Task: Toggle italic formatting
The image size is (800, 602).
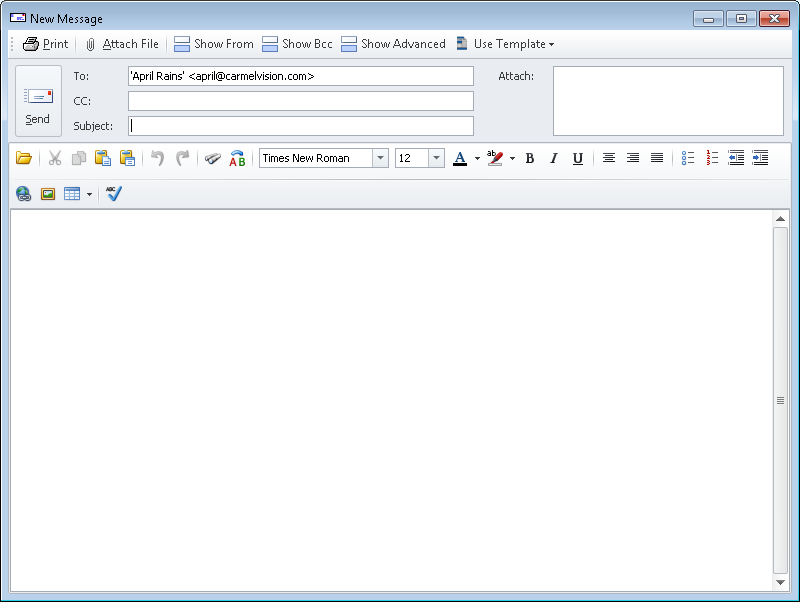Action: (554, 158)
